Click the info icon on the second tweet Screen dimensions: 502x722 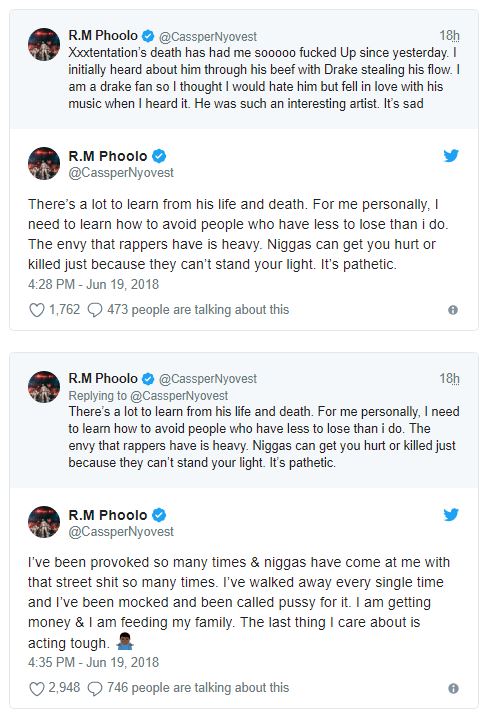pos(453,688)
